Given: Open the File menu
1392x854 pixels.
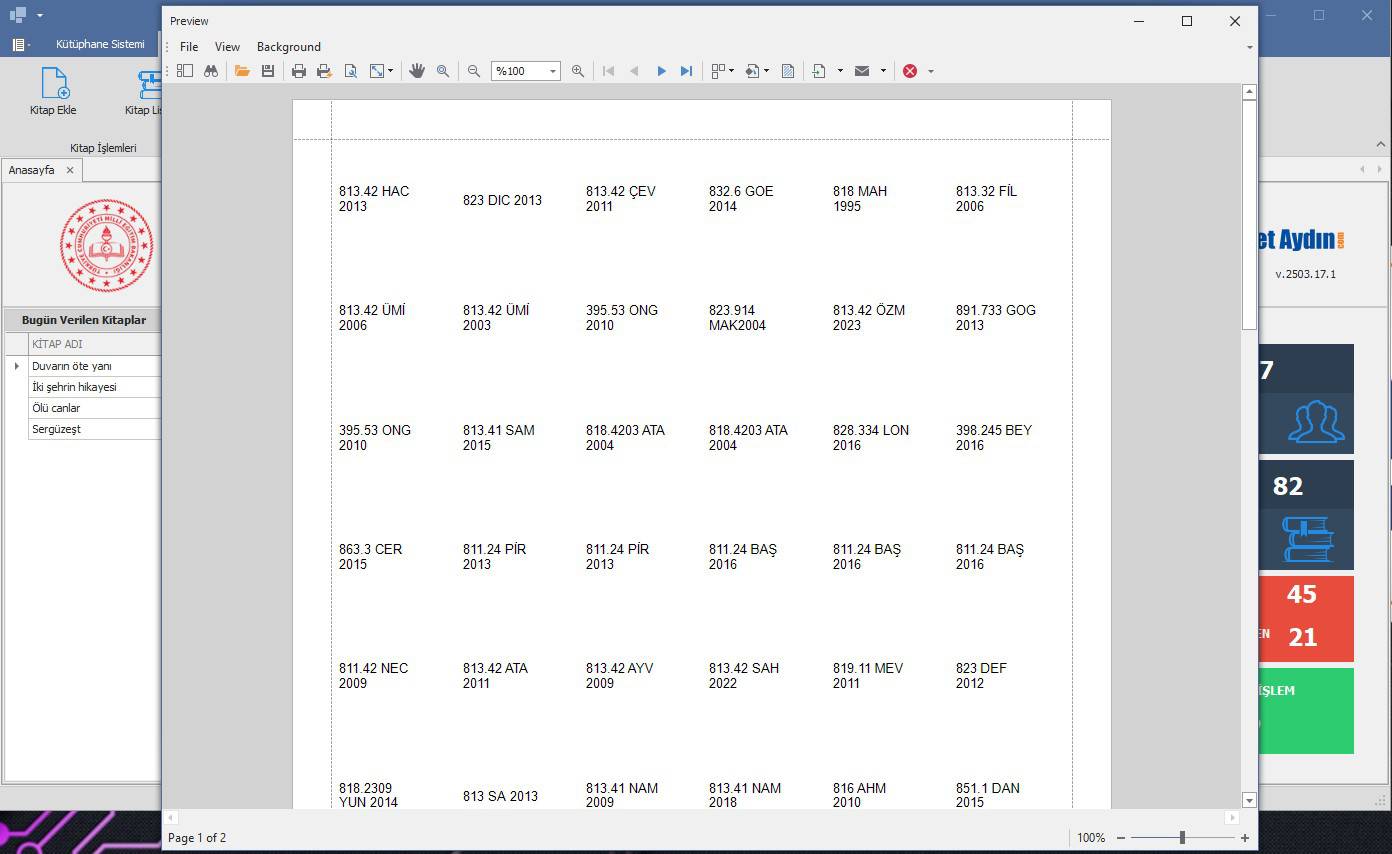Looking at the screenshot, I should click(x=189, y=47).
